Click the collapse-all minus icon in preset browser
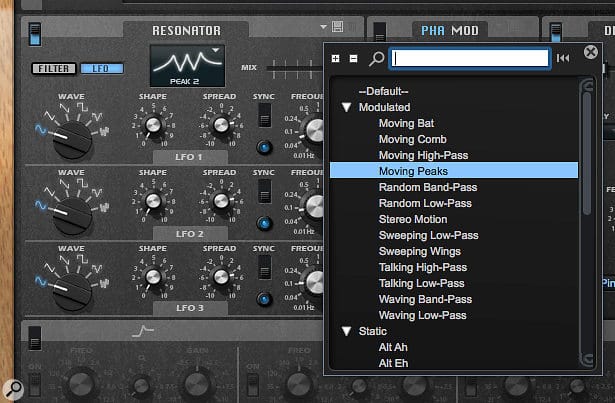The width and height of the screenshot is (615, 403). click(x=354, y=58)
